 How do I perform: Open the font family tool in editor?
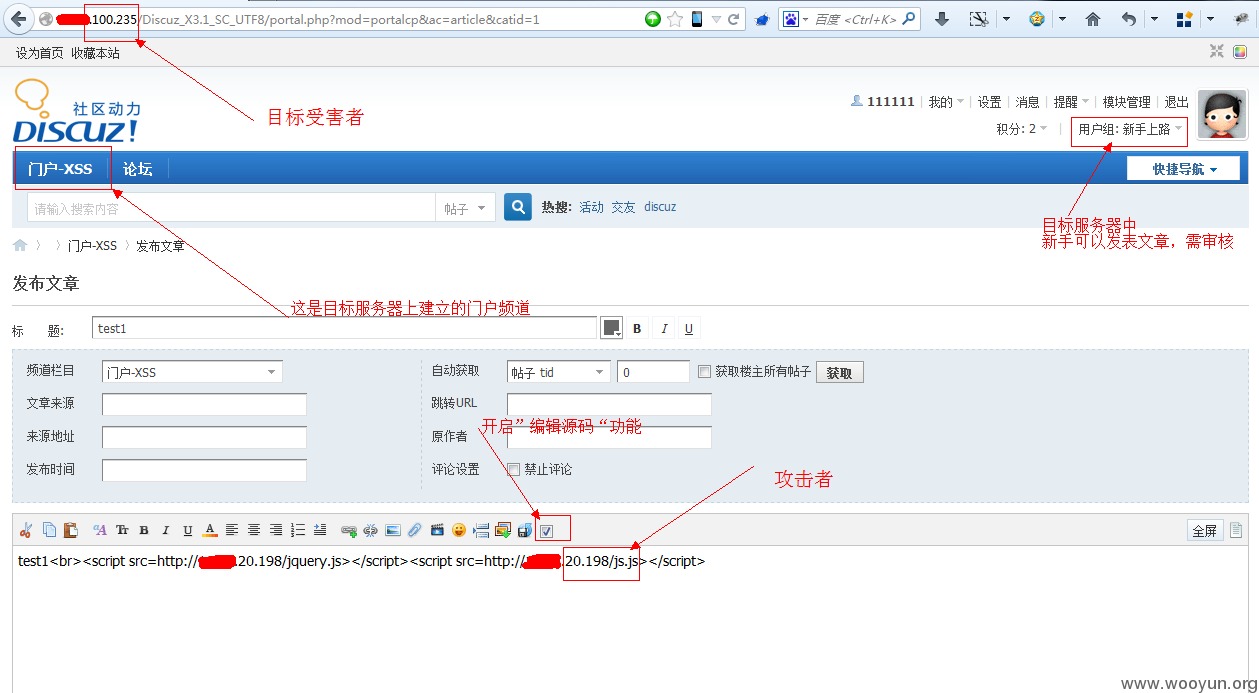(100, 530)
